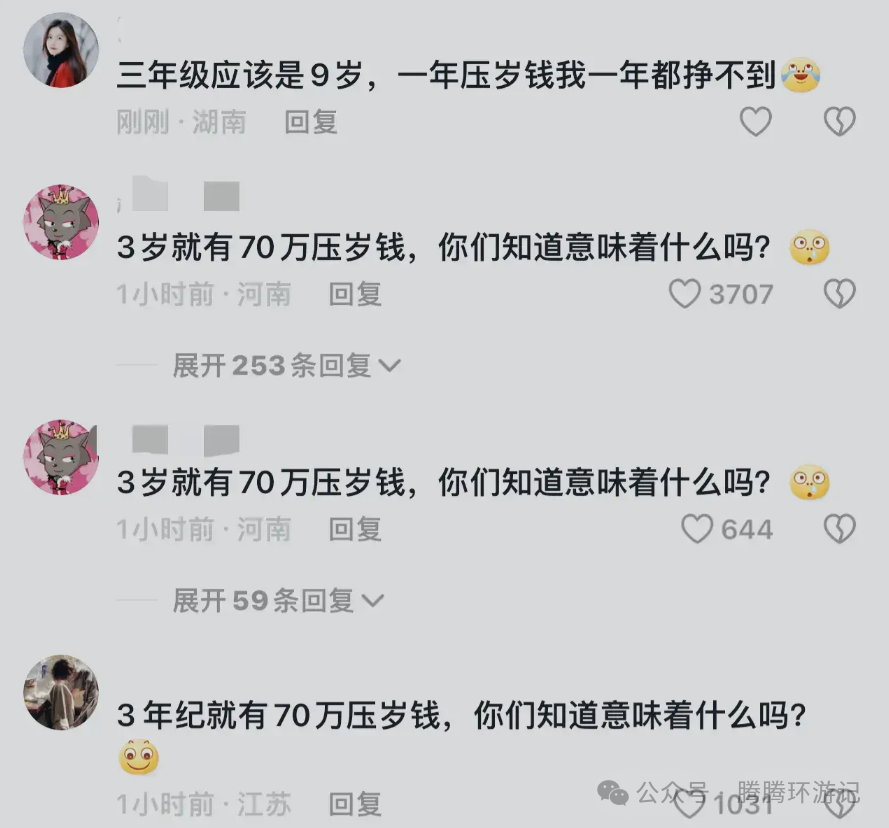Like the Hunan comment with heart icon

(x=756, y=122)
